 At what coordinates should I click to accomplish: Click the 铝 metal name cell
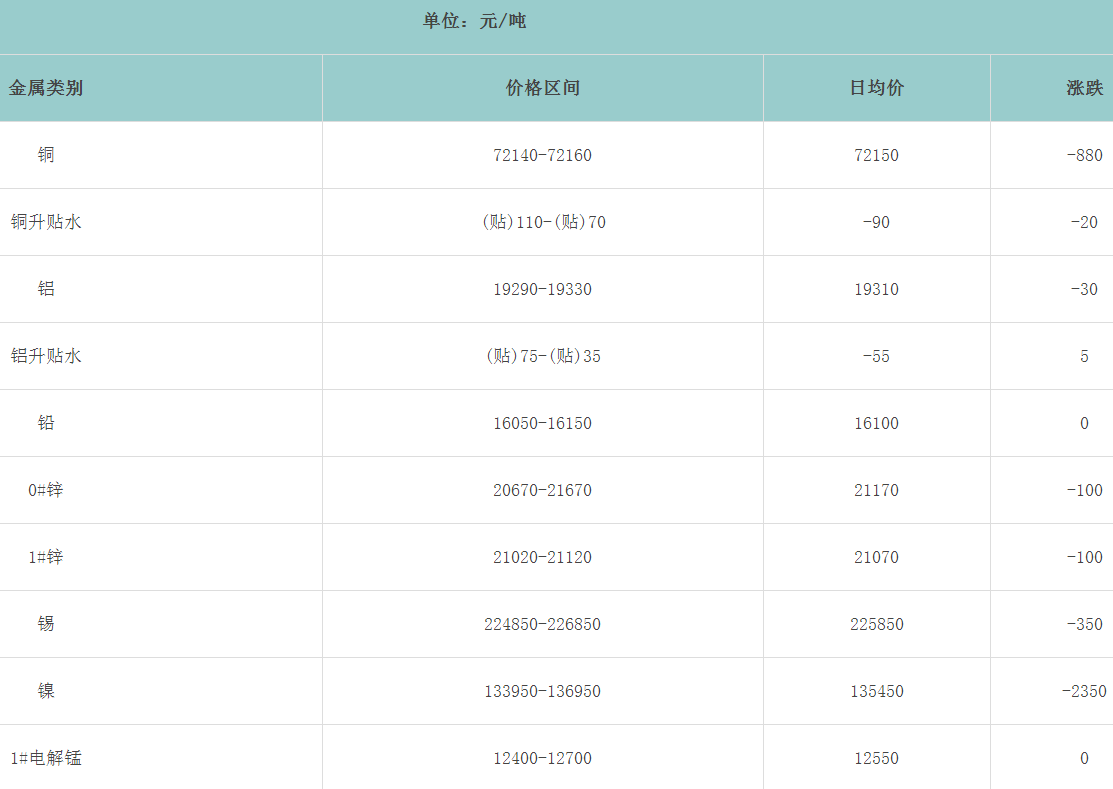click(46, 289)
